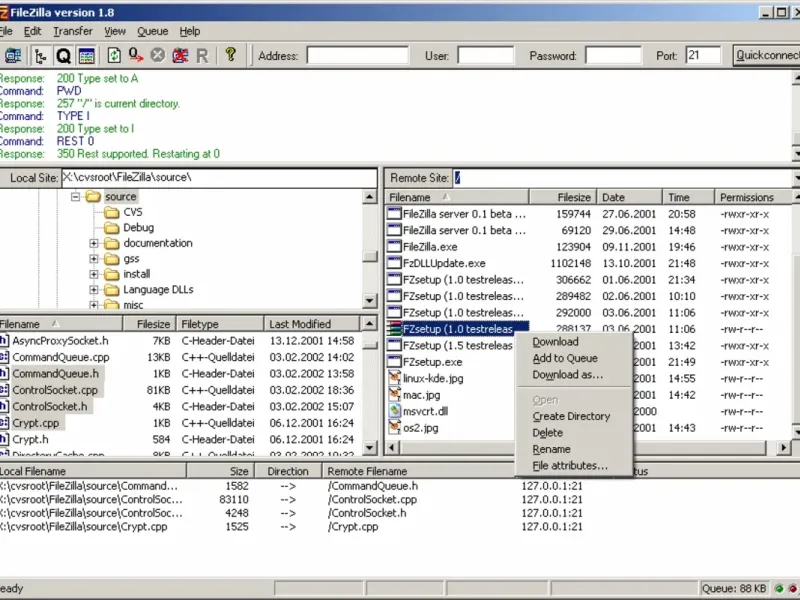Toggle the message log view icon
The image size is (800, 600).
[x=86, y=56]
